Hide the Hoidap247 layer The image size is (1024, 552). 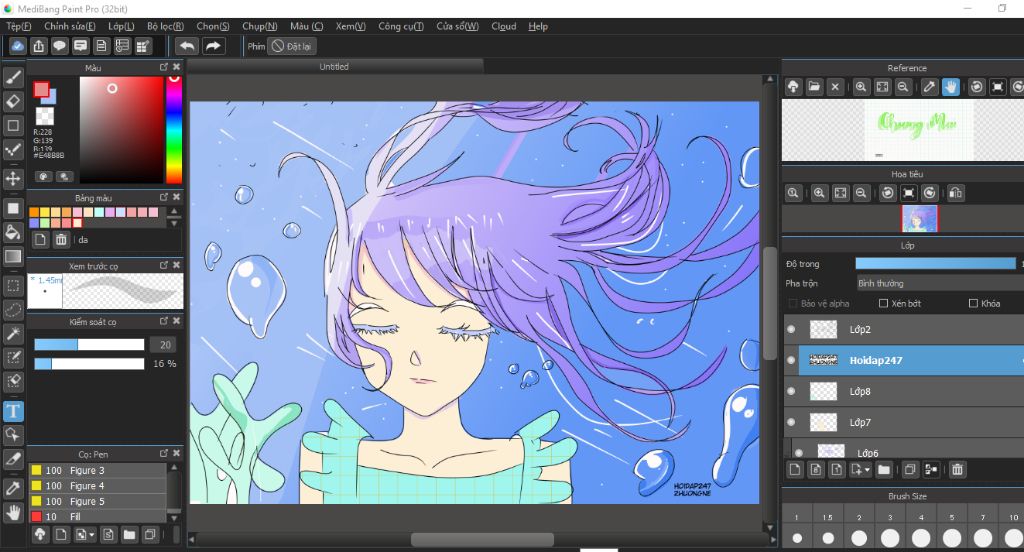pos(792,360)
